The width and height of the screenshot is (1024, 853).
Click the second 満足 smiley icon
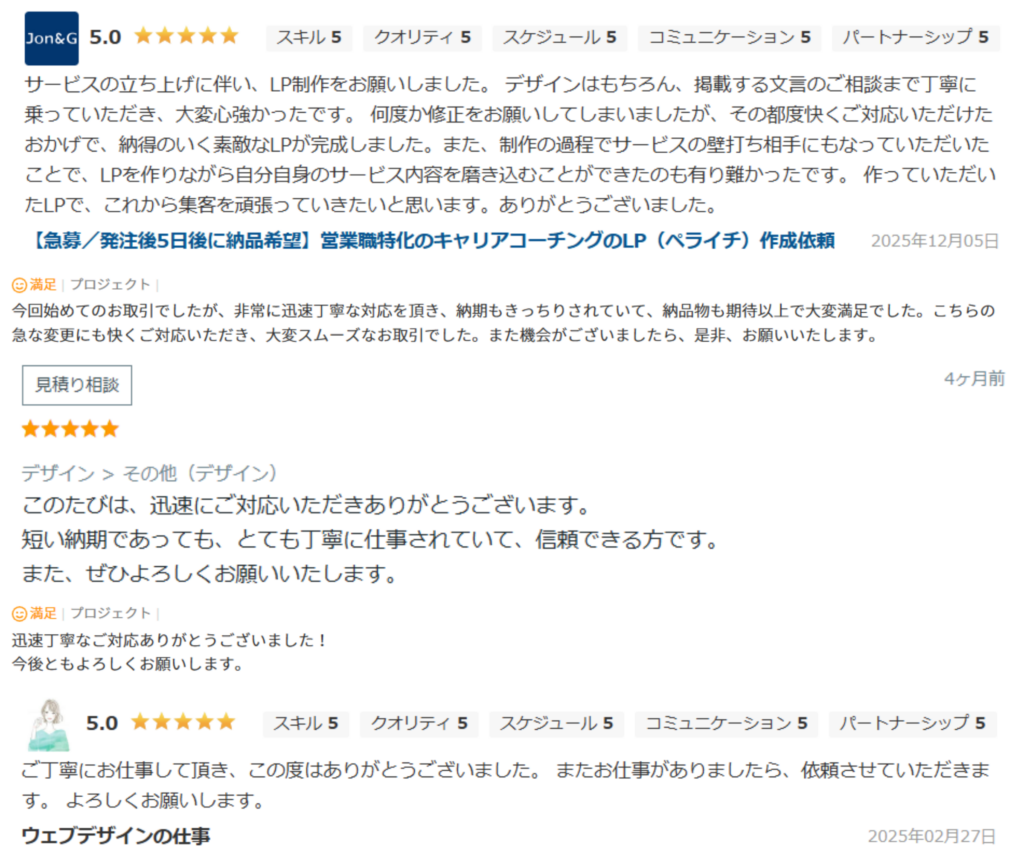(19, 613)
